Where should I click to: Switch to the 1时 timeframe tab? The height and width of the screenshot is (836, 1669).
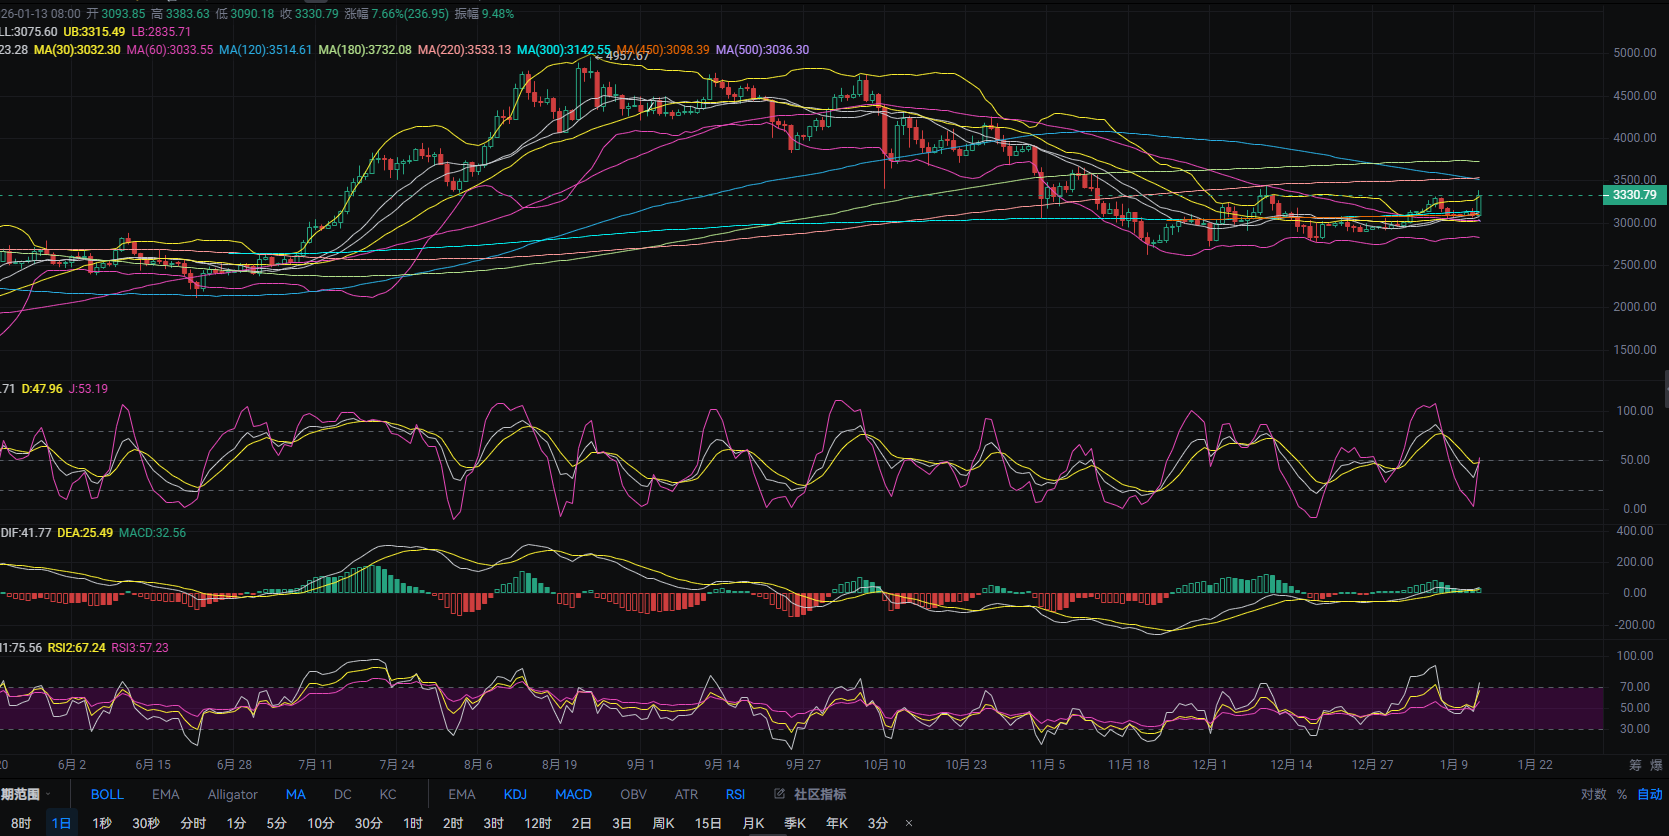(x=413, y=823)
